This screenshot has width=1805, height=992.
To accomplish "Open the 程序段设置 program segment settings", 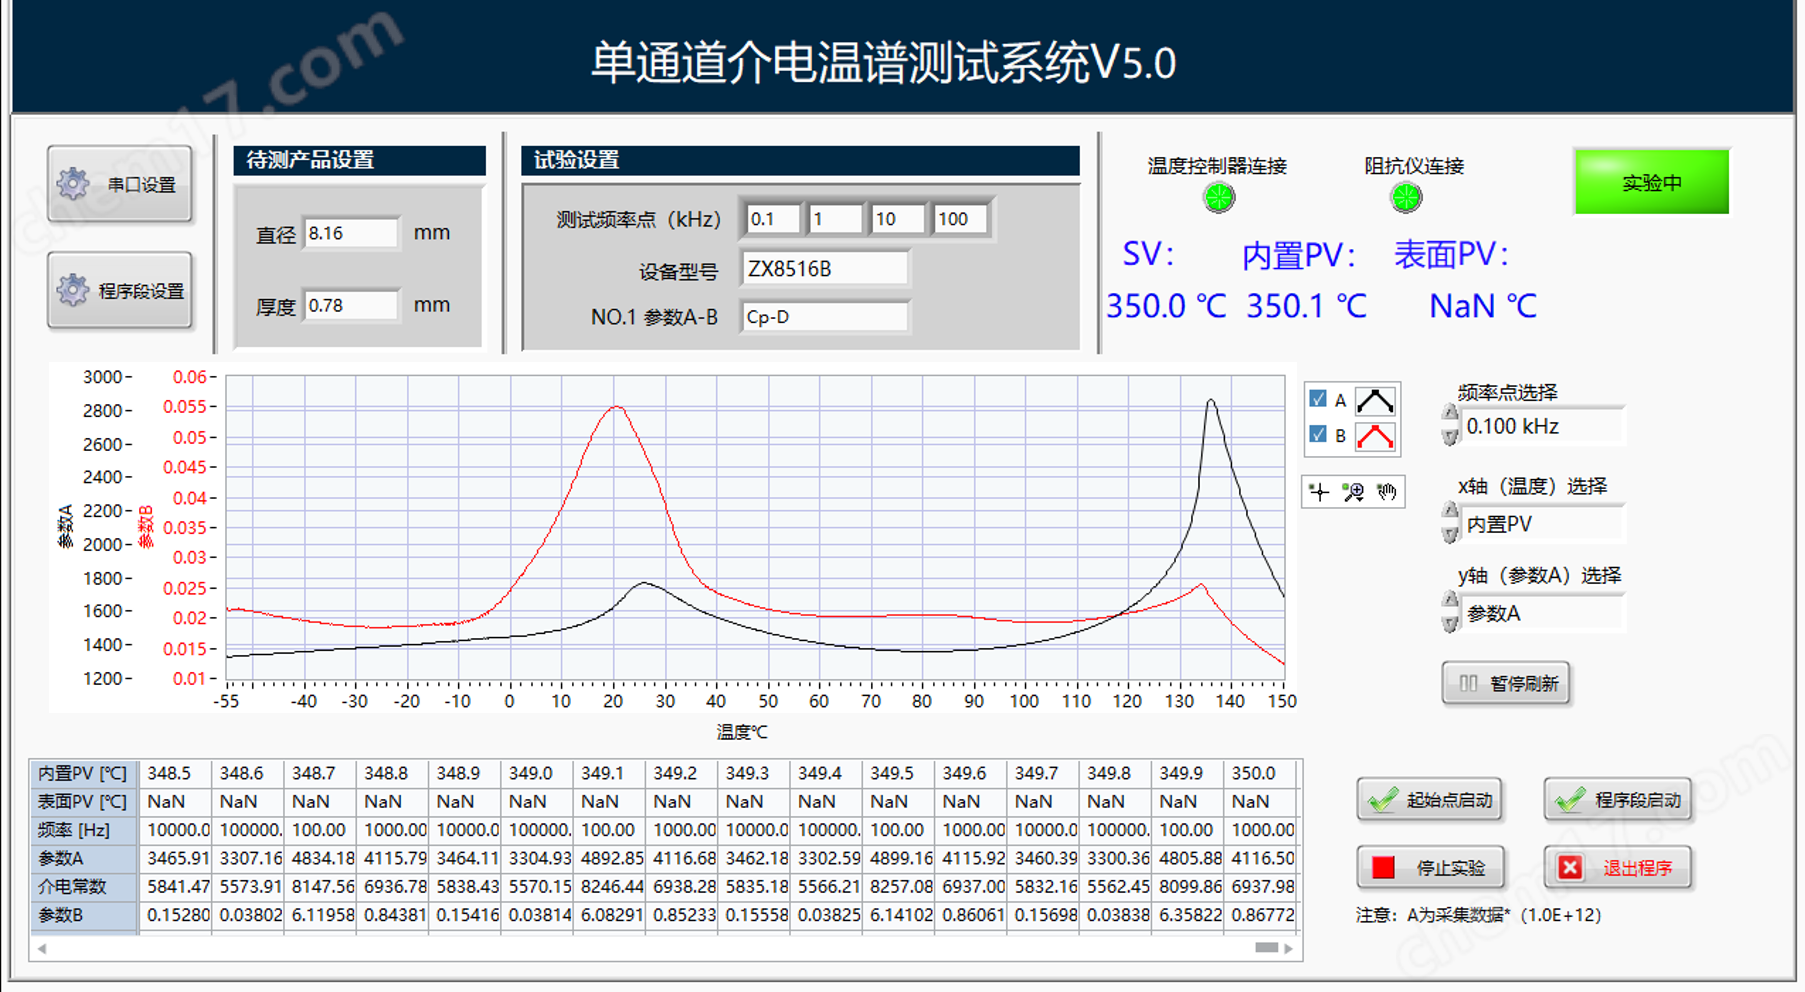I will point(120,290).
